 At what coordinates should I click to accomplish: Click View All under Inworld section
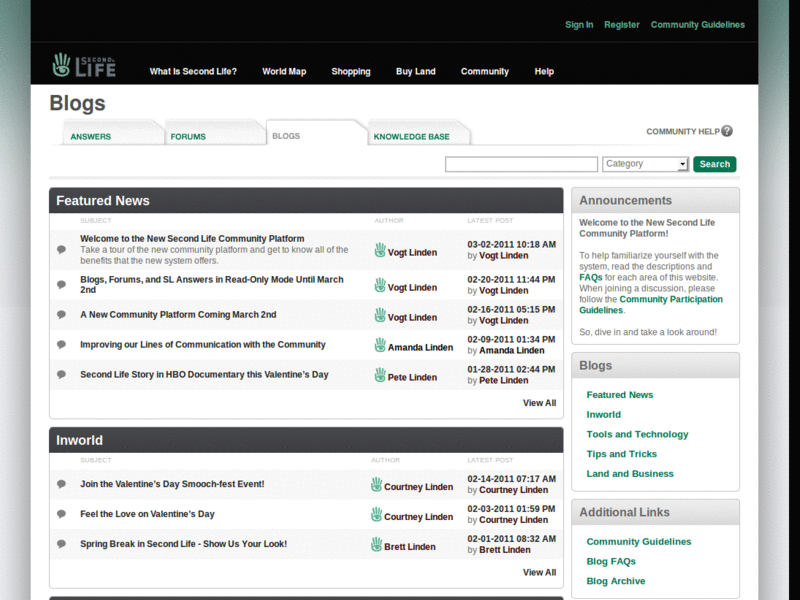[x=539, y=572]
